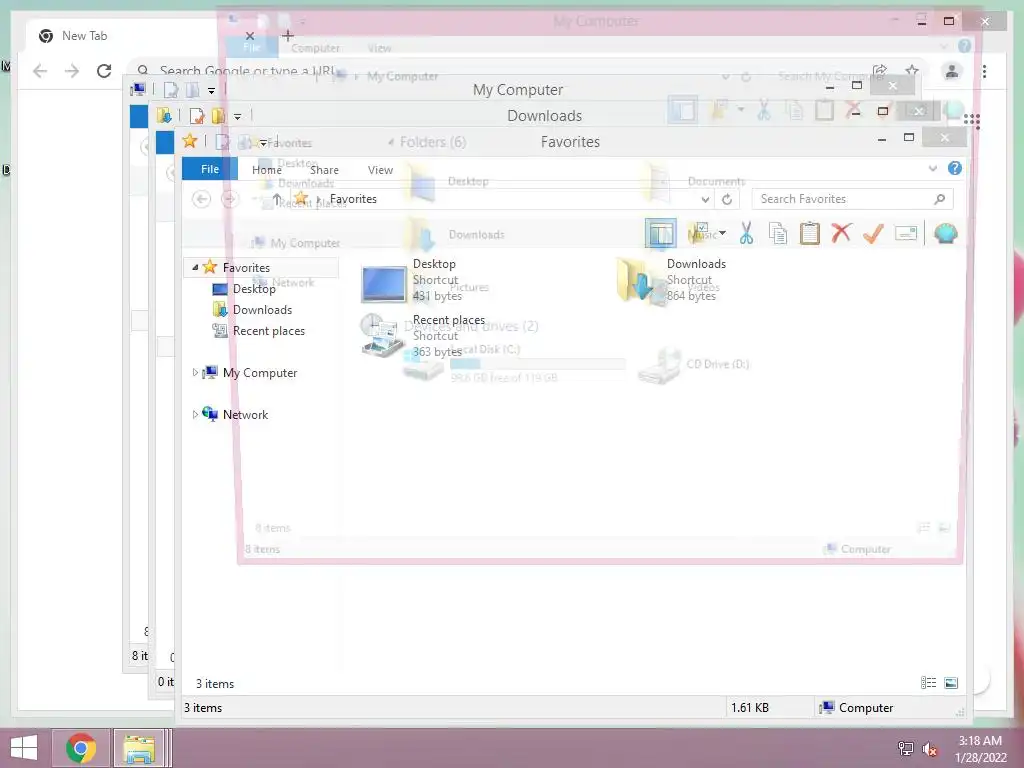This screenshot has height=768, width=1024.
Task: Click the Up arrow in Favorites window
Action: click(x=277, y=199)
